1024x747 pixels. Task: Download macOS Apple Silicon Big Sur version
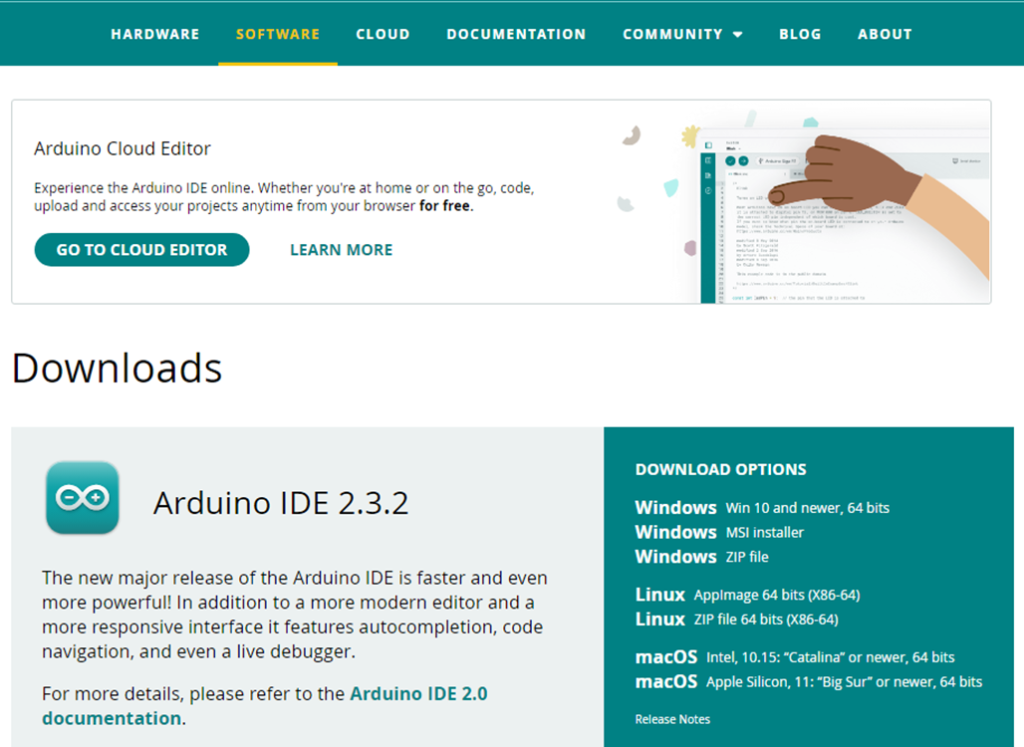pyautogui.click(x=808, y=682)
